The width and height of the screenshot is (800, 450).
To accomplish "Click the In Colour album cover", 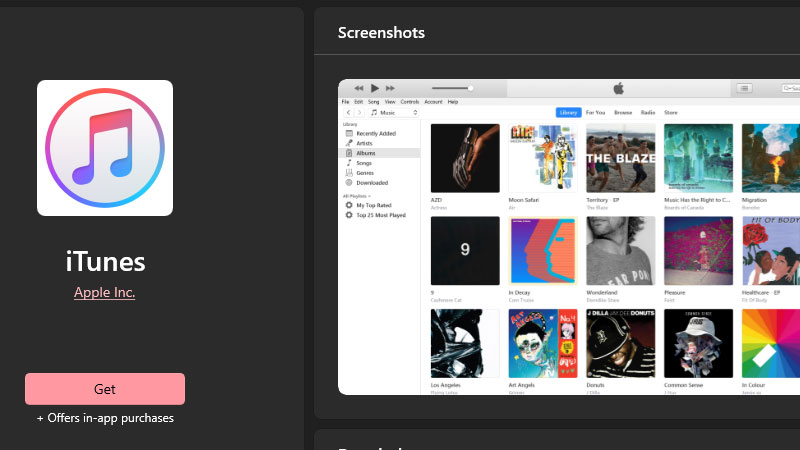I will coord(771,343).
